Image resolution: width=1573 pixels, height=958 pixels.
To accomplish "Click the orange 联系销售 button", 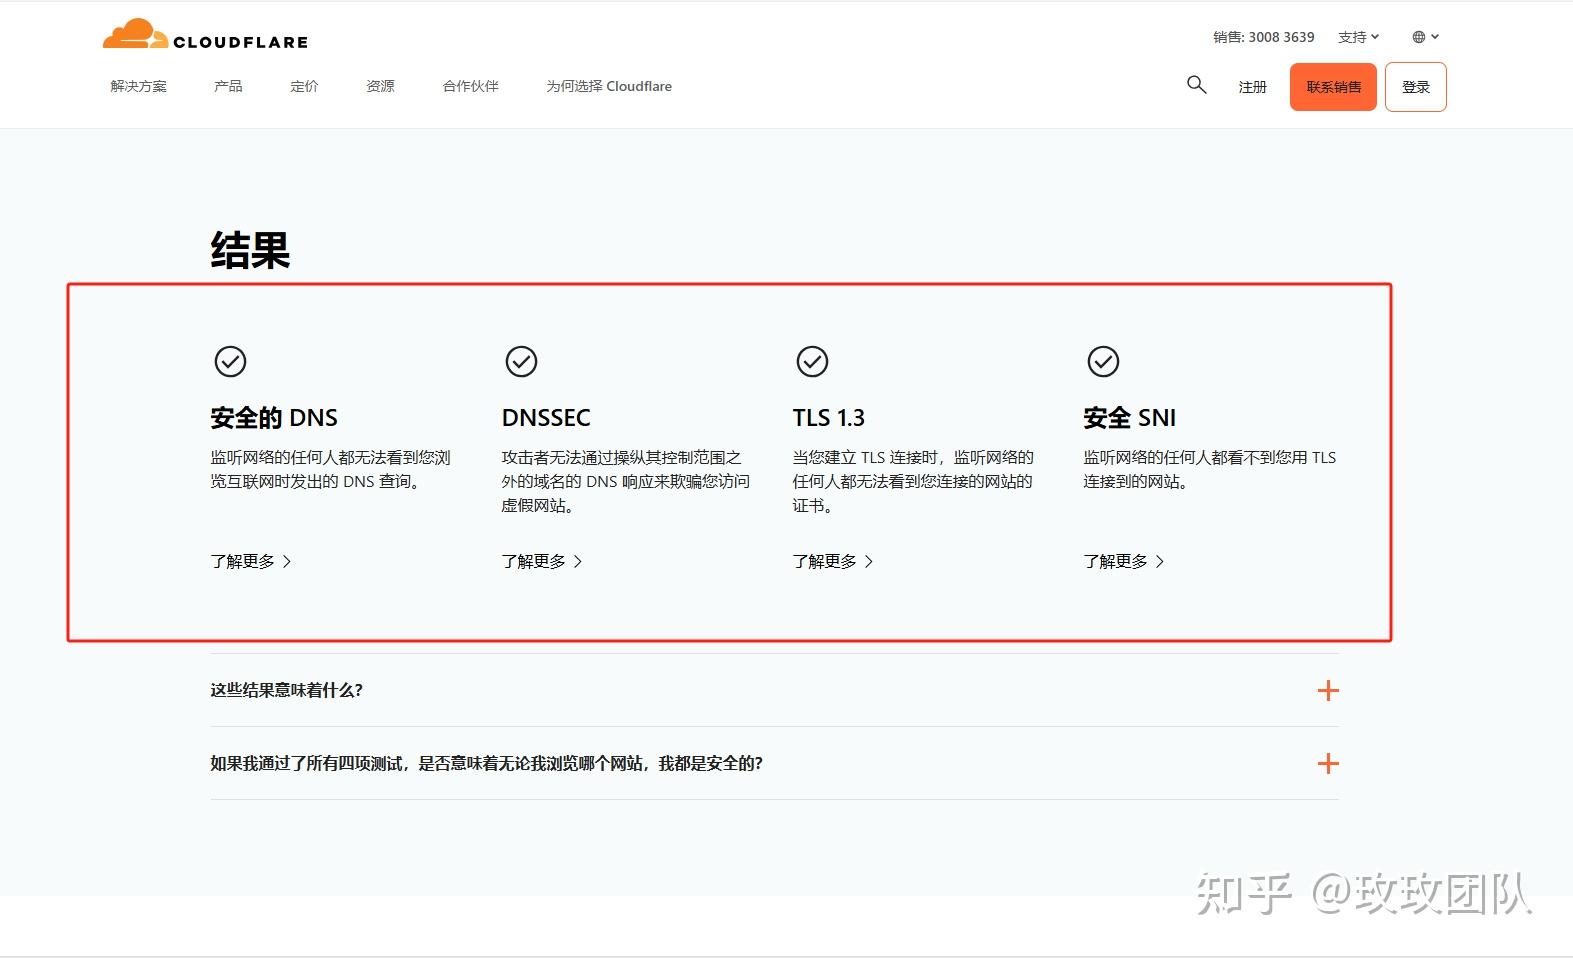I will [1333, 87].
